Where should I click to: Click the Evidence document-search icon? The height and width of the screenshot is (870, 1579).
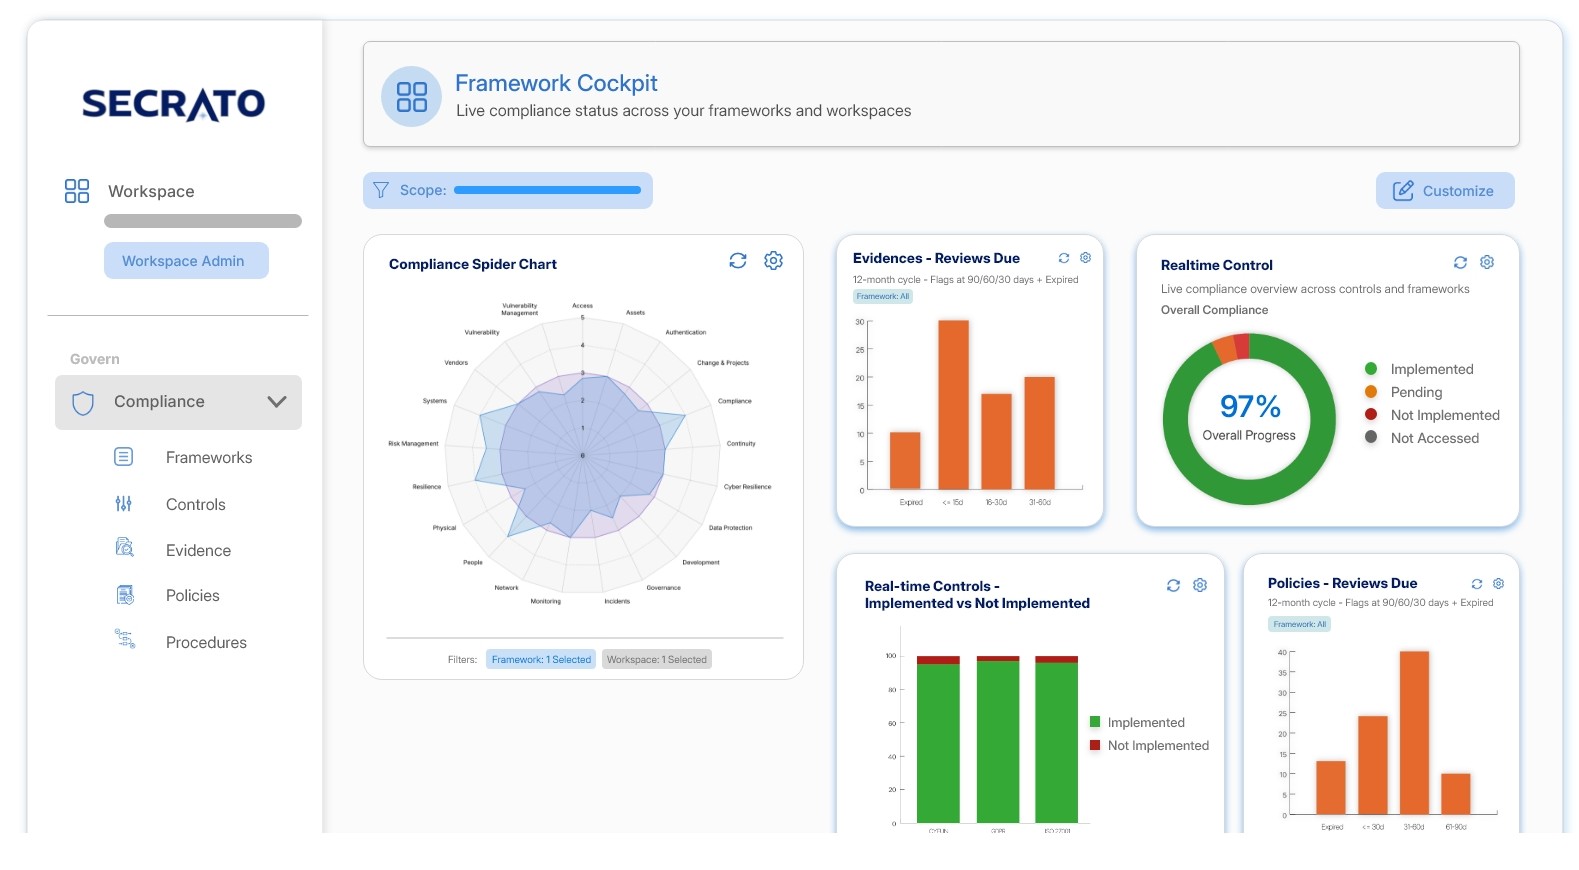coord(124,547)
